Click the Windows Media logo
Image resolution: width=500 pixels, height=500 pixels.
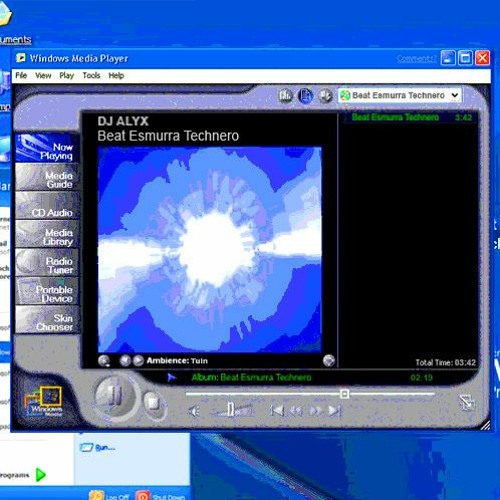[45, 401]
